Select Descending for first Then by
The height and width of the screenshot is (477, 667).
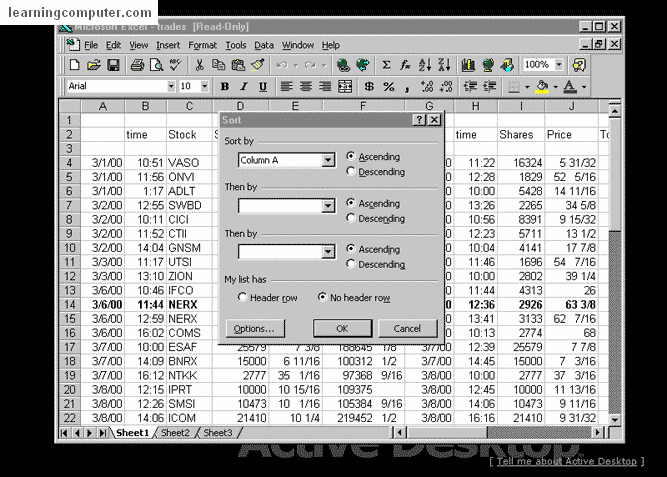351,218
